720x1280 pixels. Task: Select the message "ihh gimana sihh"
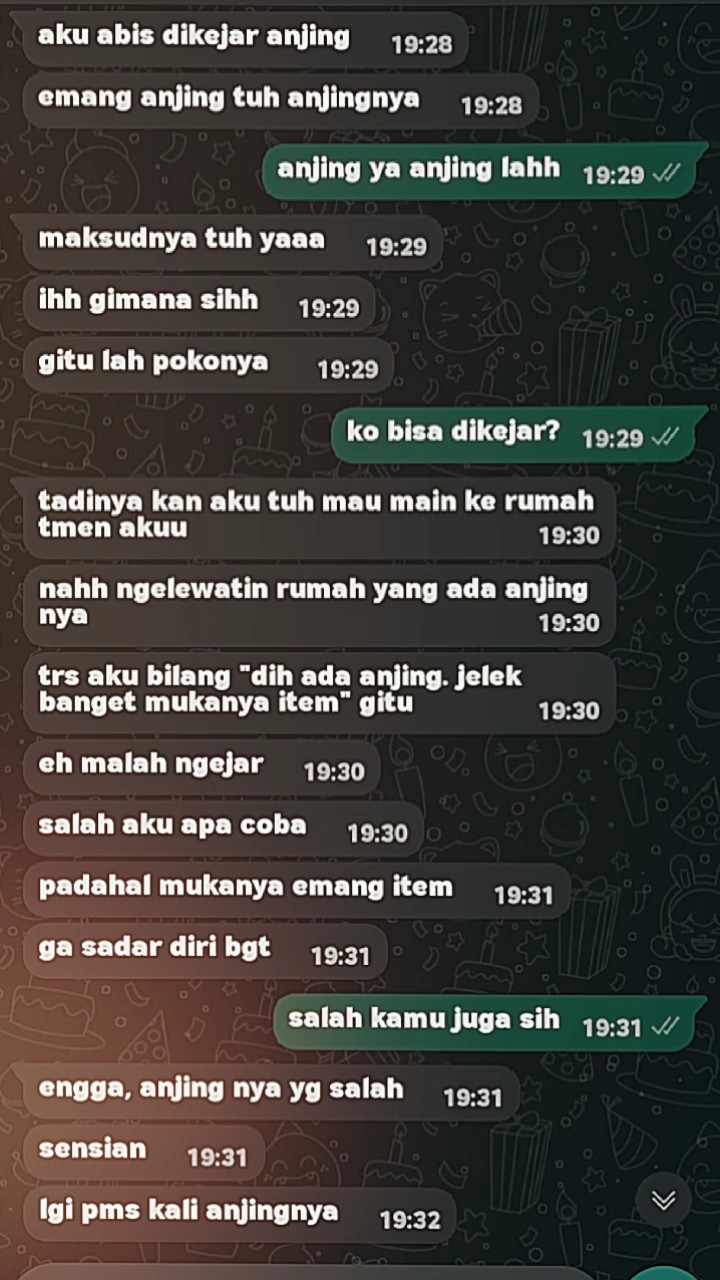[199, 304]
